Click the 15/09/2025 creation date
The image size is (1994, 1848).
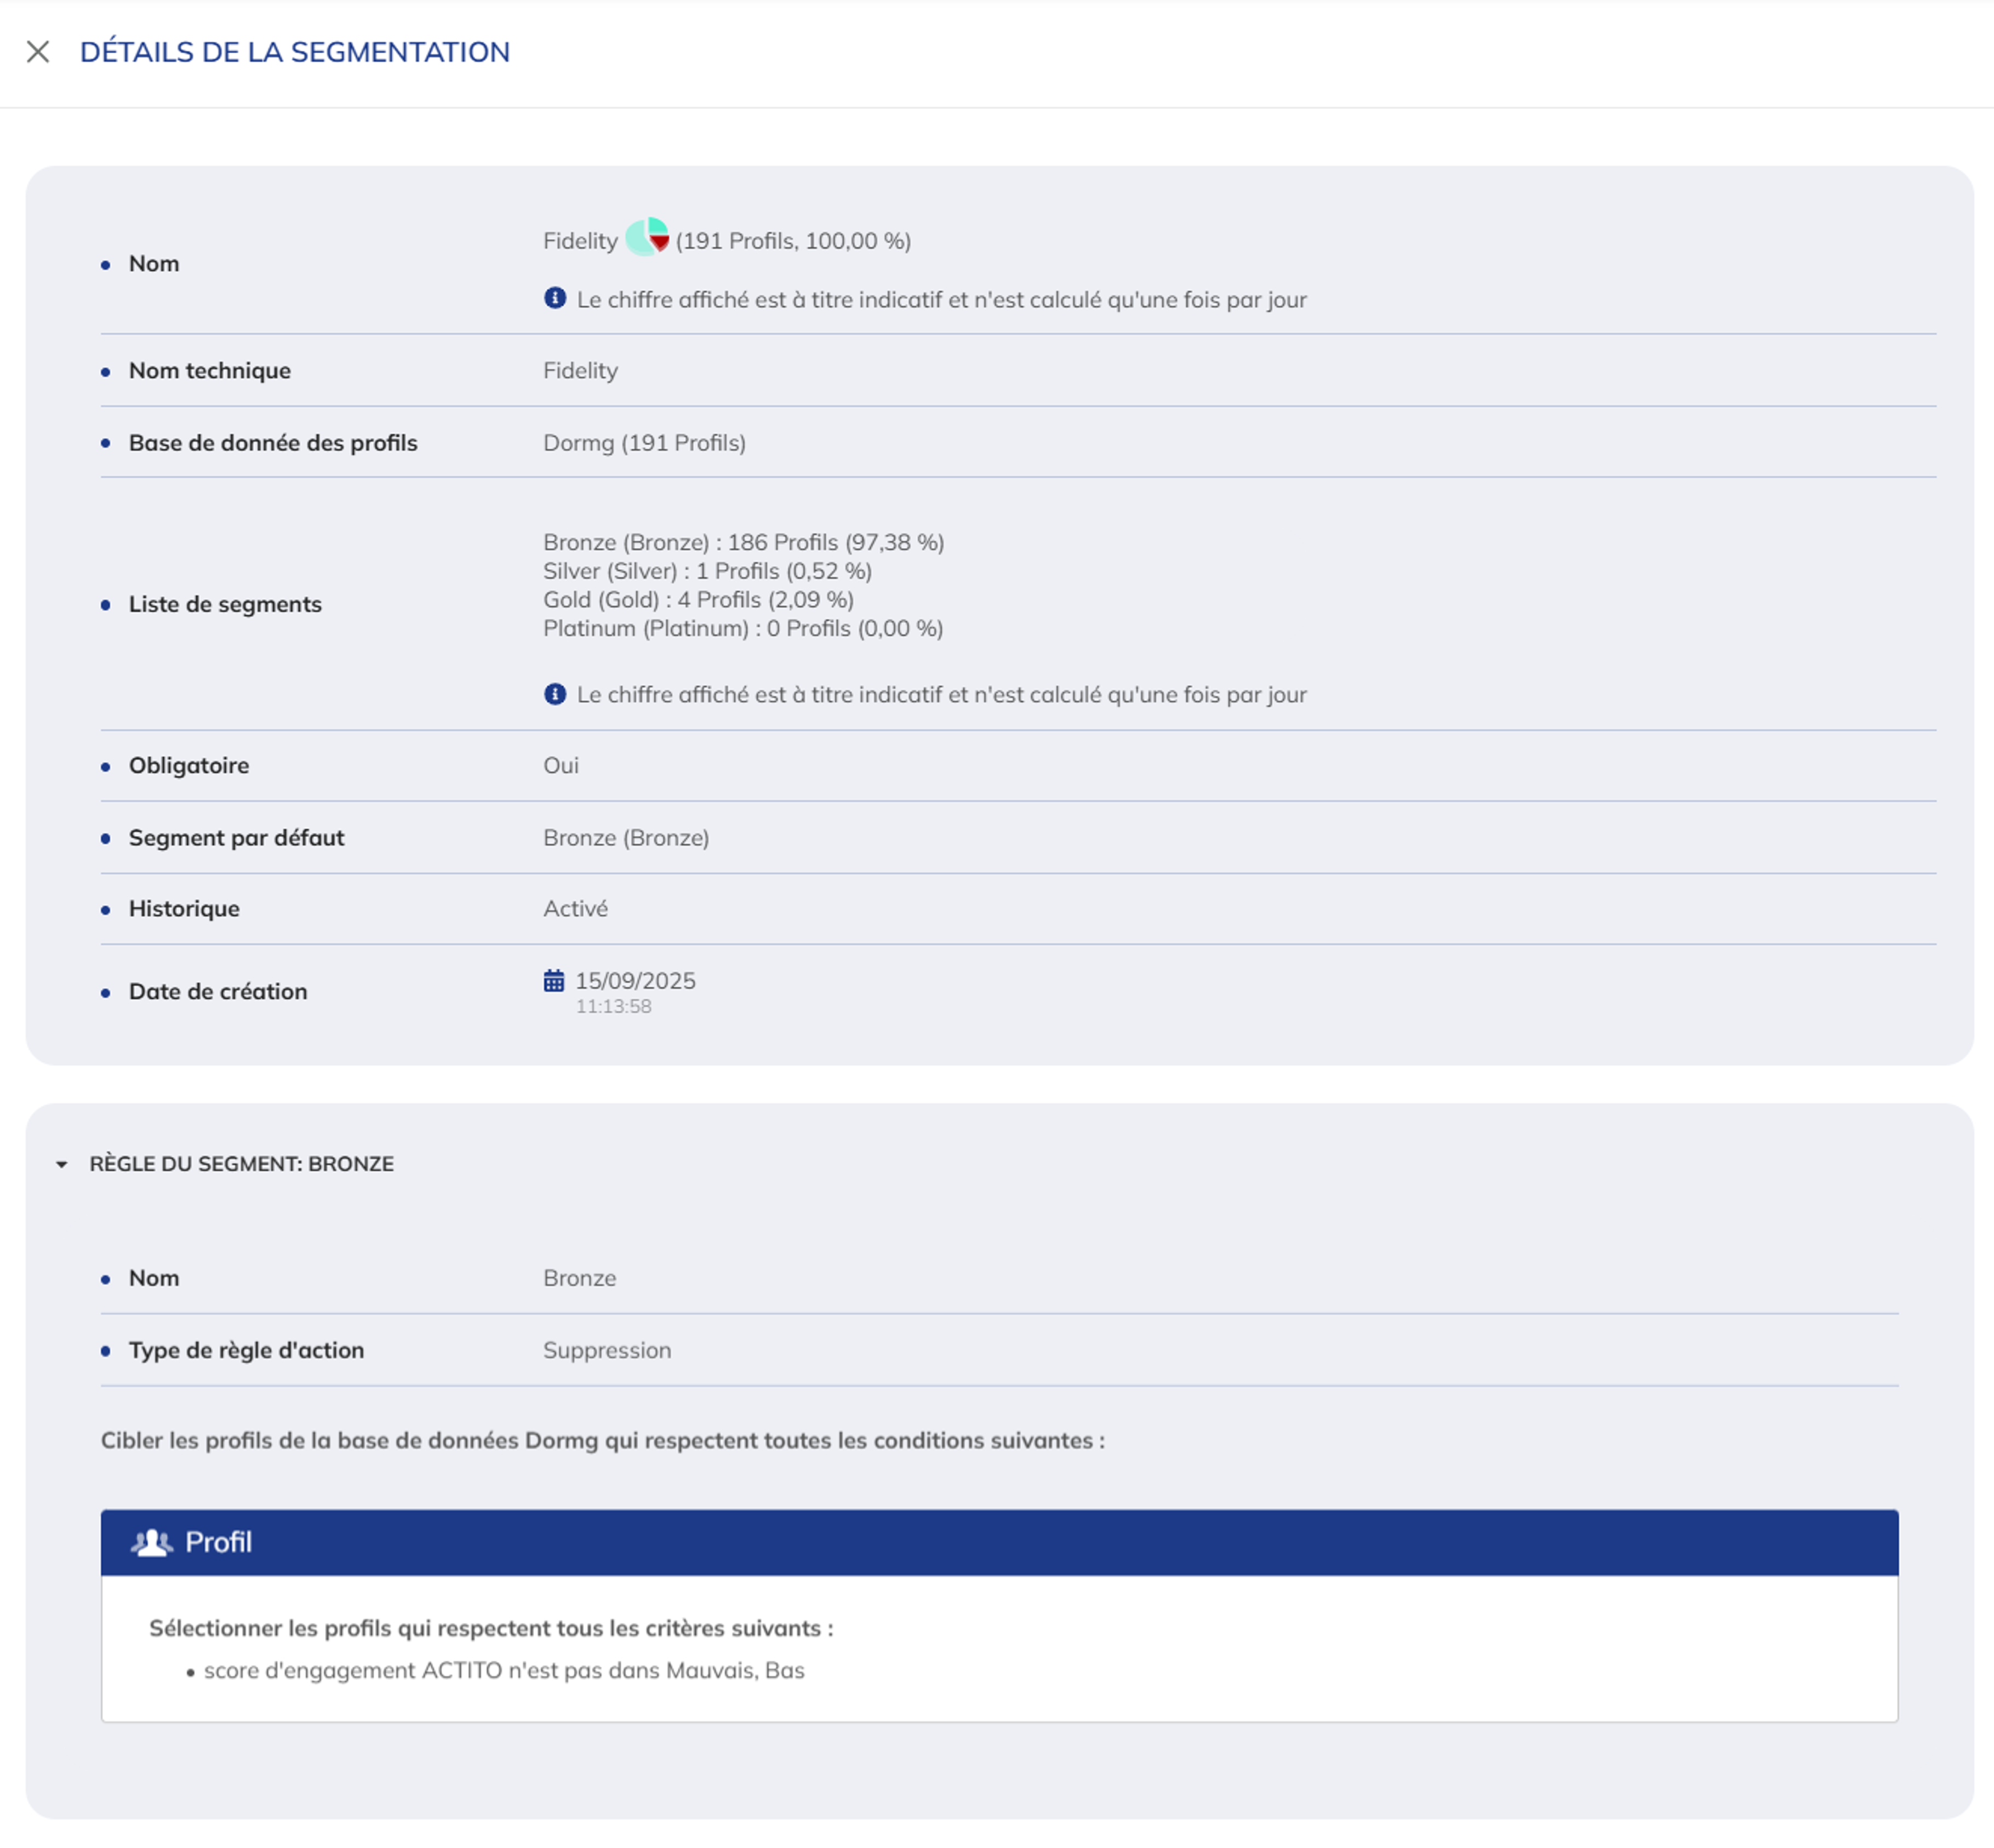635,981
